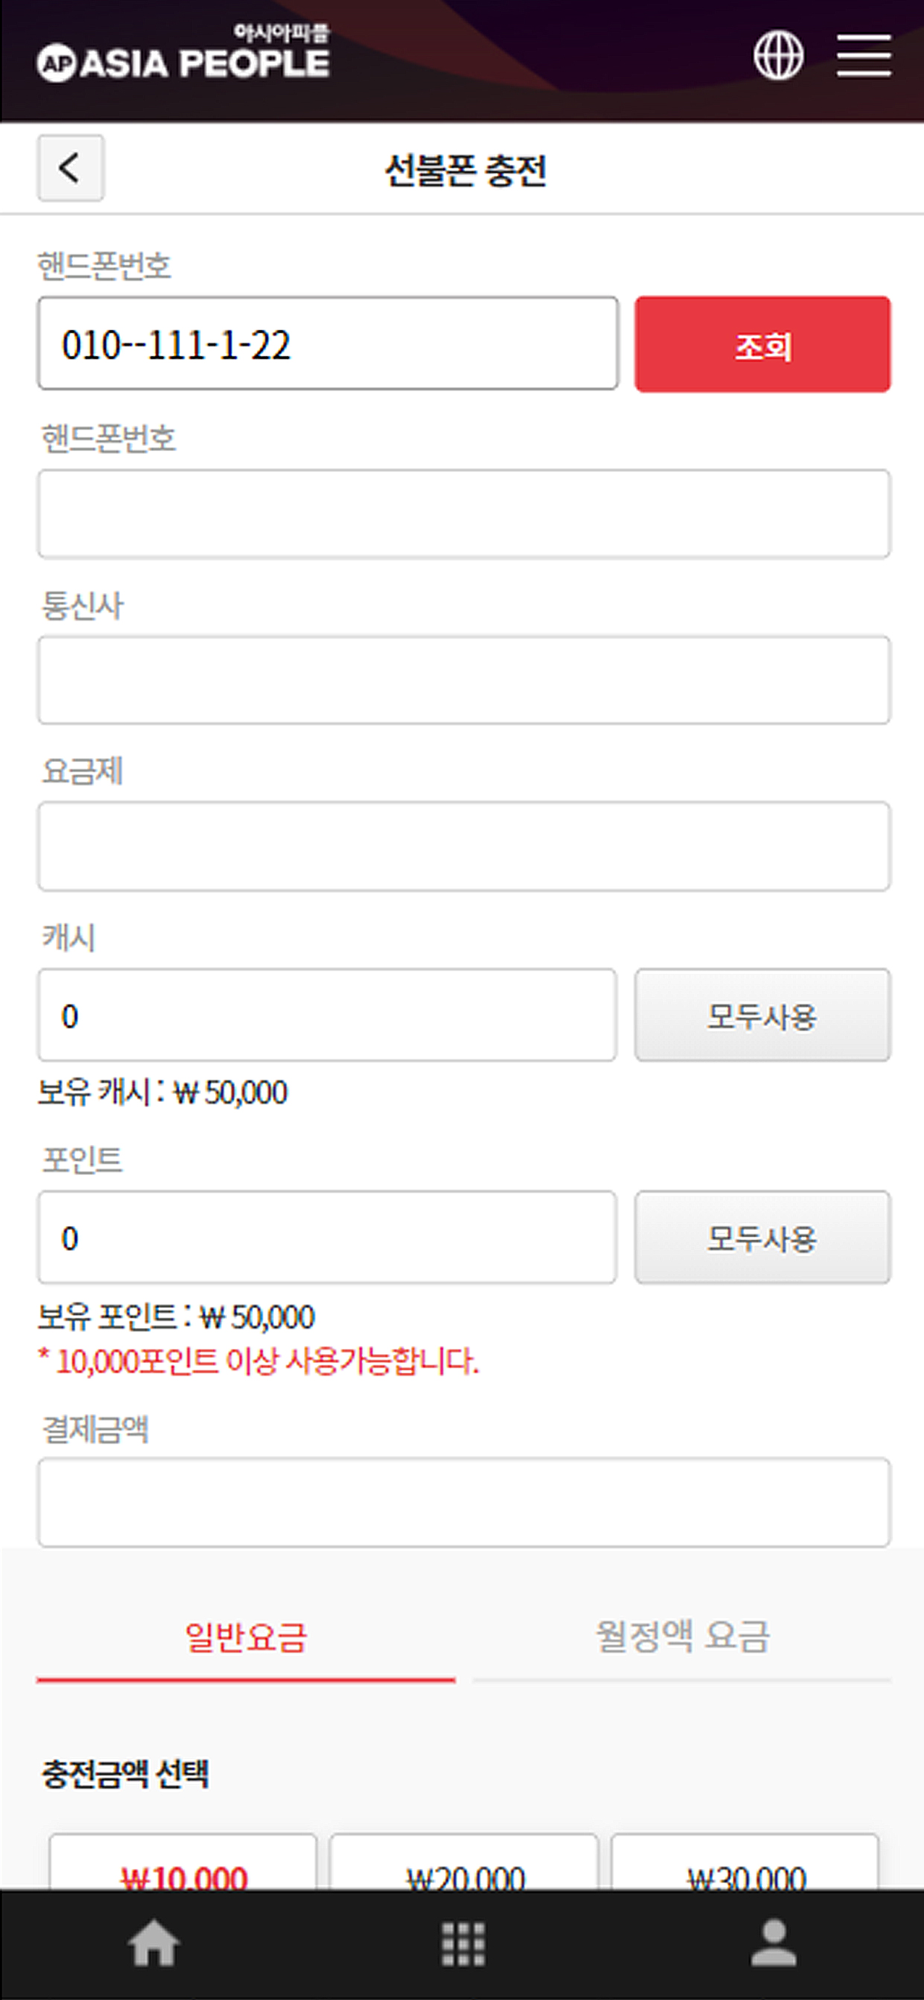The height and width of the screenshot is (2000, 924).
Task: Open the user profile icon
Action: point(773,1943)
